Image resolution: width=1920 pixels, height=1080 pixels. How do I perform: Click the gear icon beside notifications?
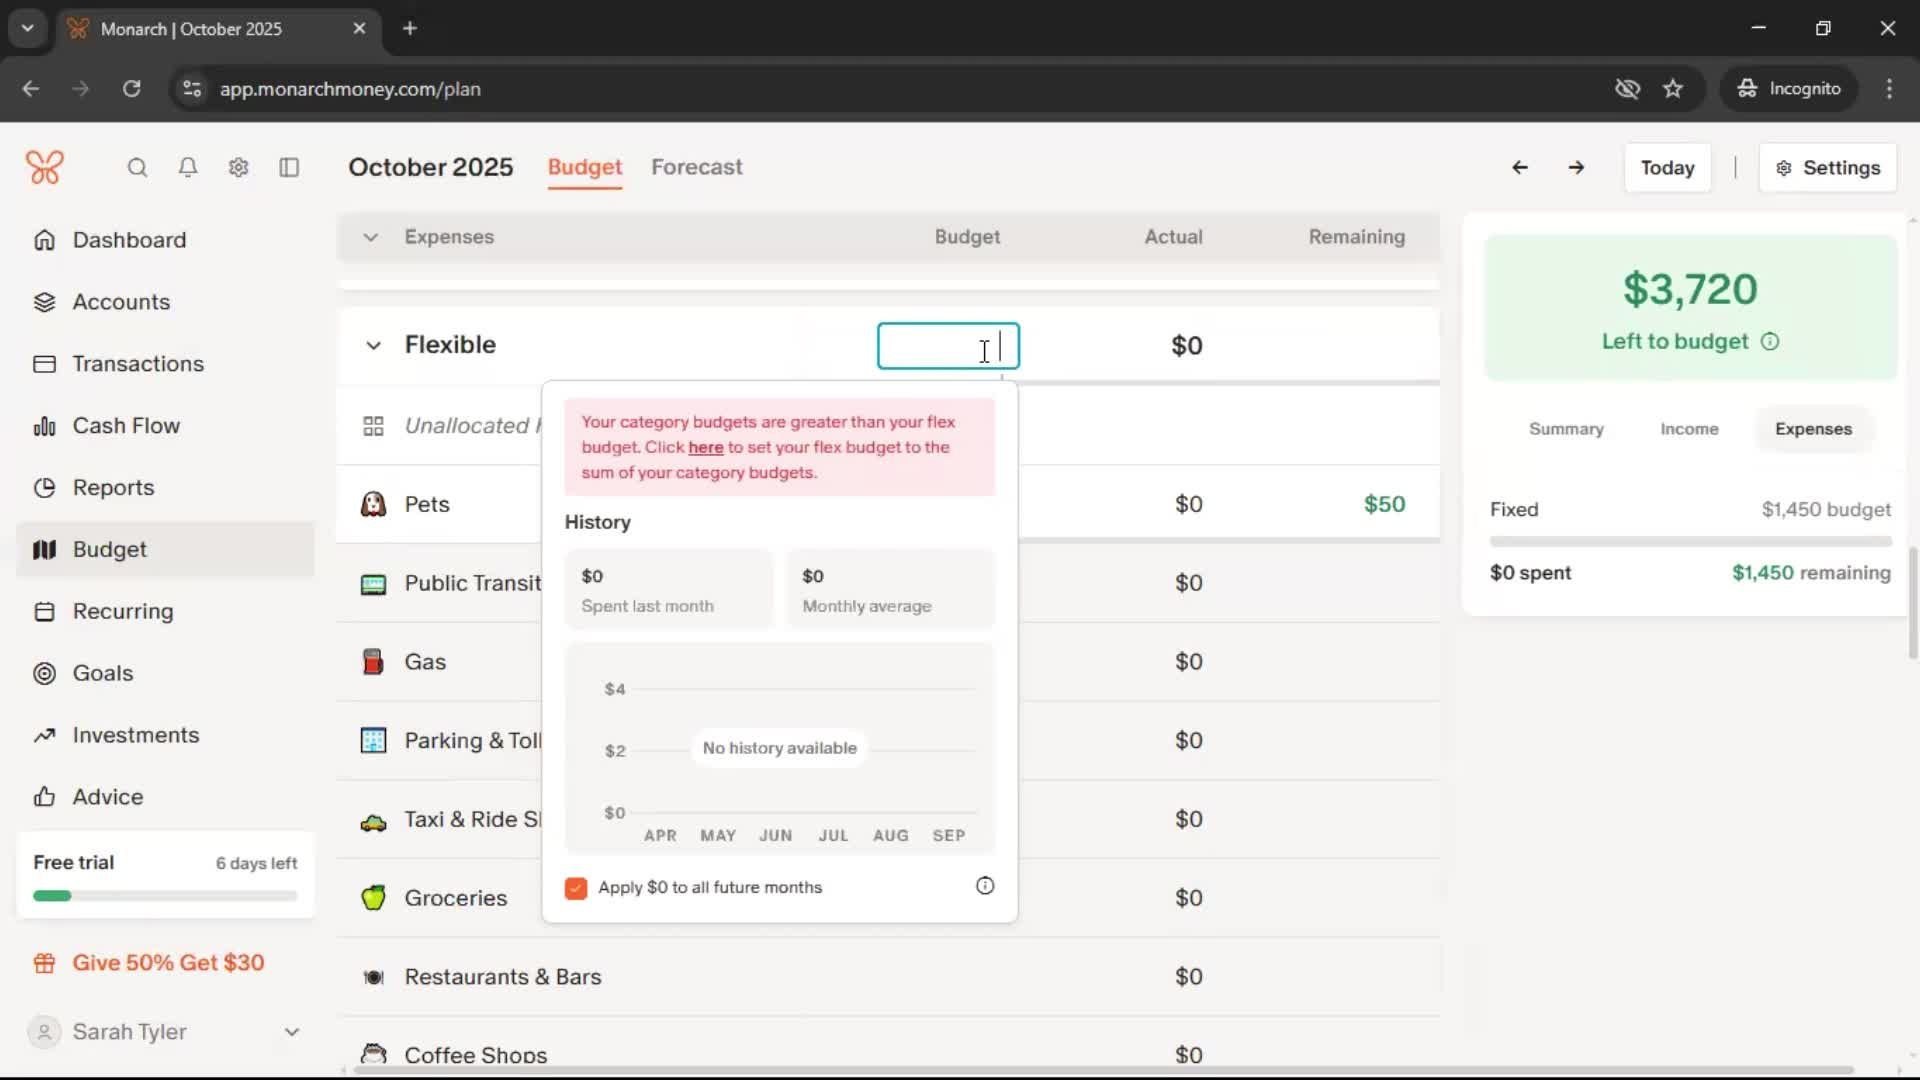coord(238,167)
